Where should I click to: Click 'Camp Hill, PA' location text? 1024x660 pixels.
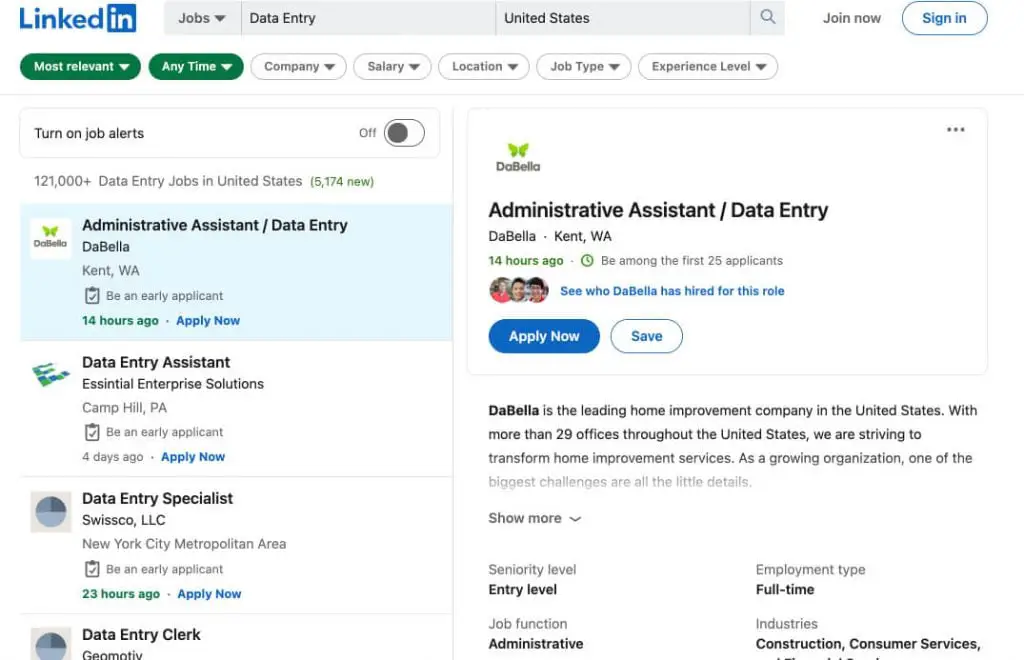pyautogui.click(x=125, y=407)
